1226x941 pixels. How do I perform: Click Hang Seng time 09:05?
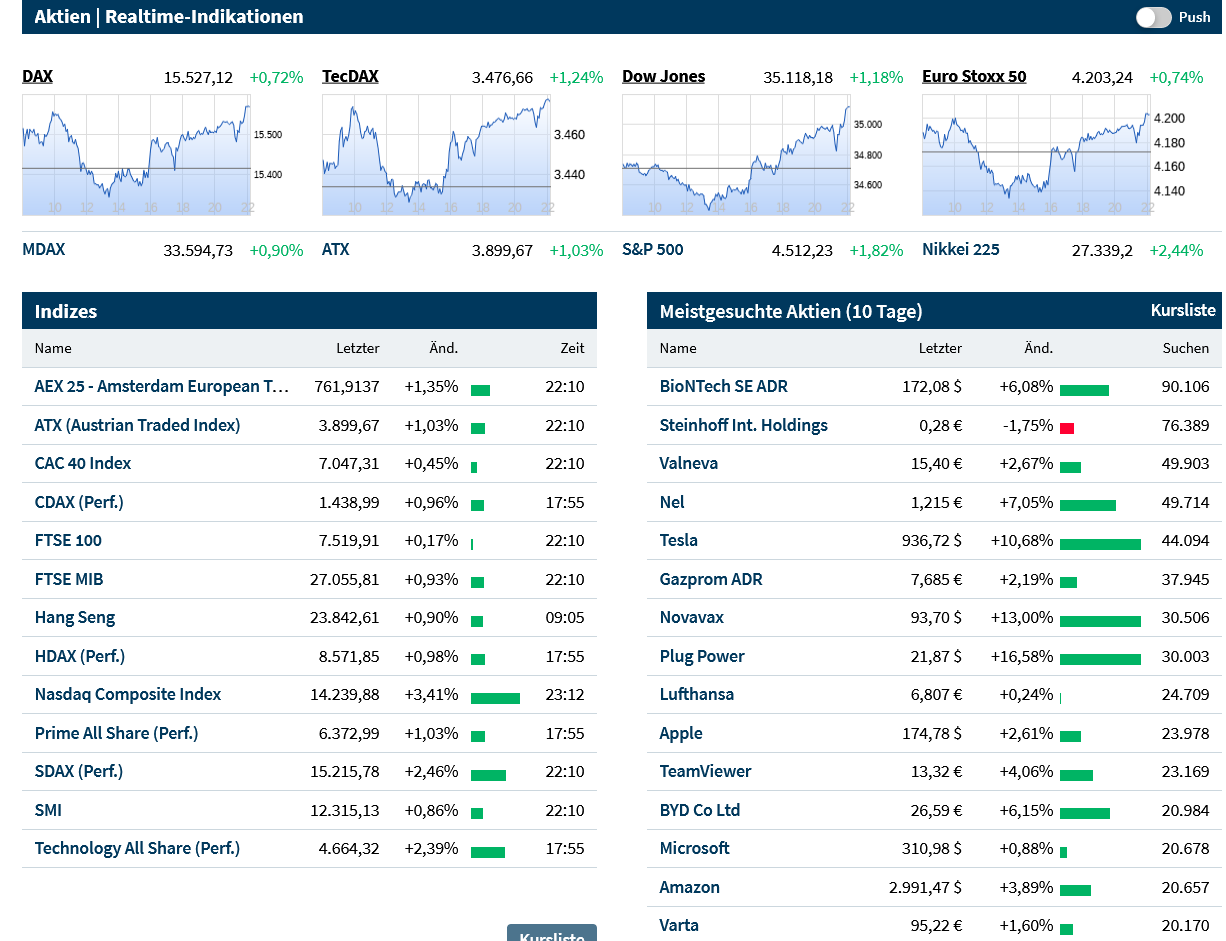(x=565, y=618)
